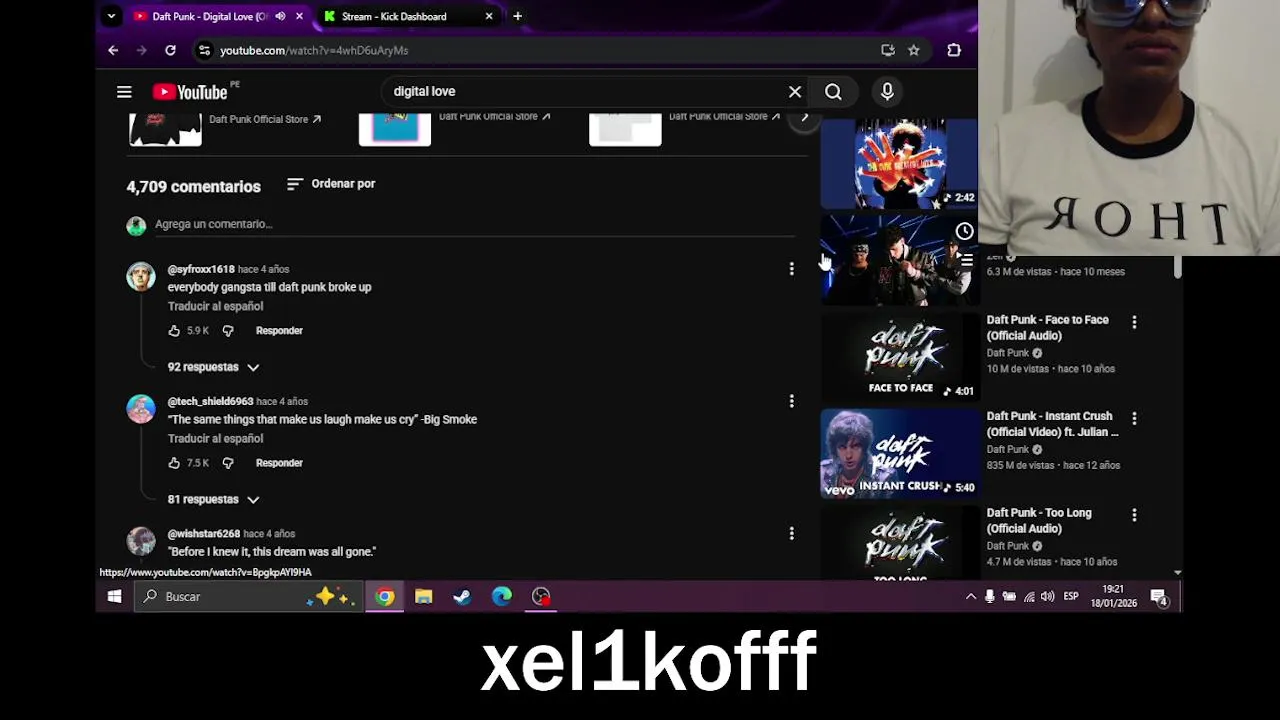
Task: Toggle the system volume tray icon
Action: (x=1047, y=597)
